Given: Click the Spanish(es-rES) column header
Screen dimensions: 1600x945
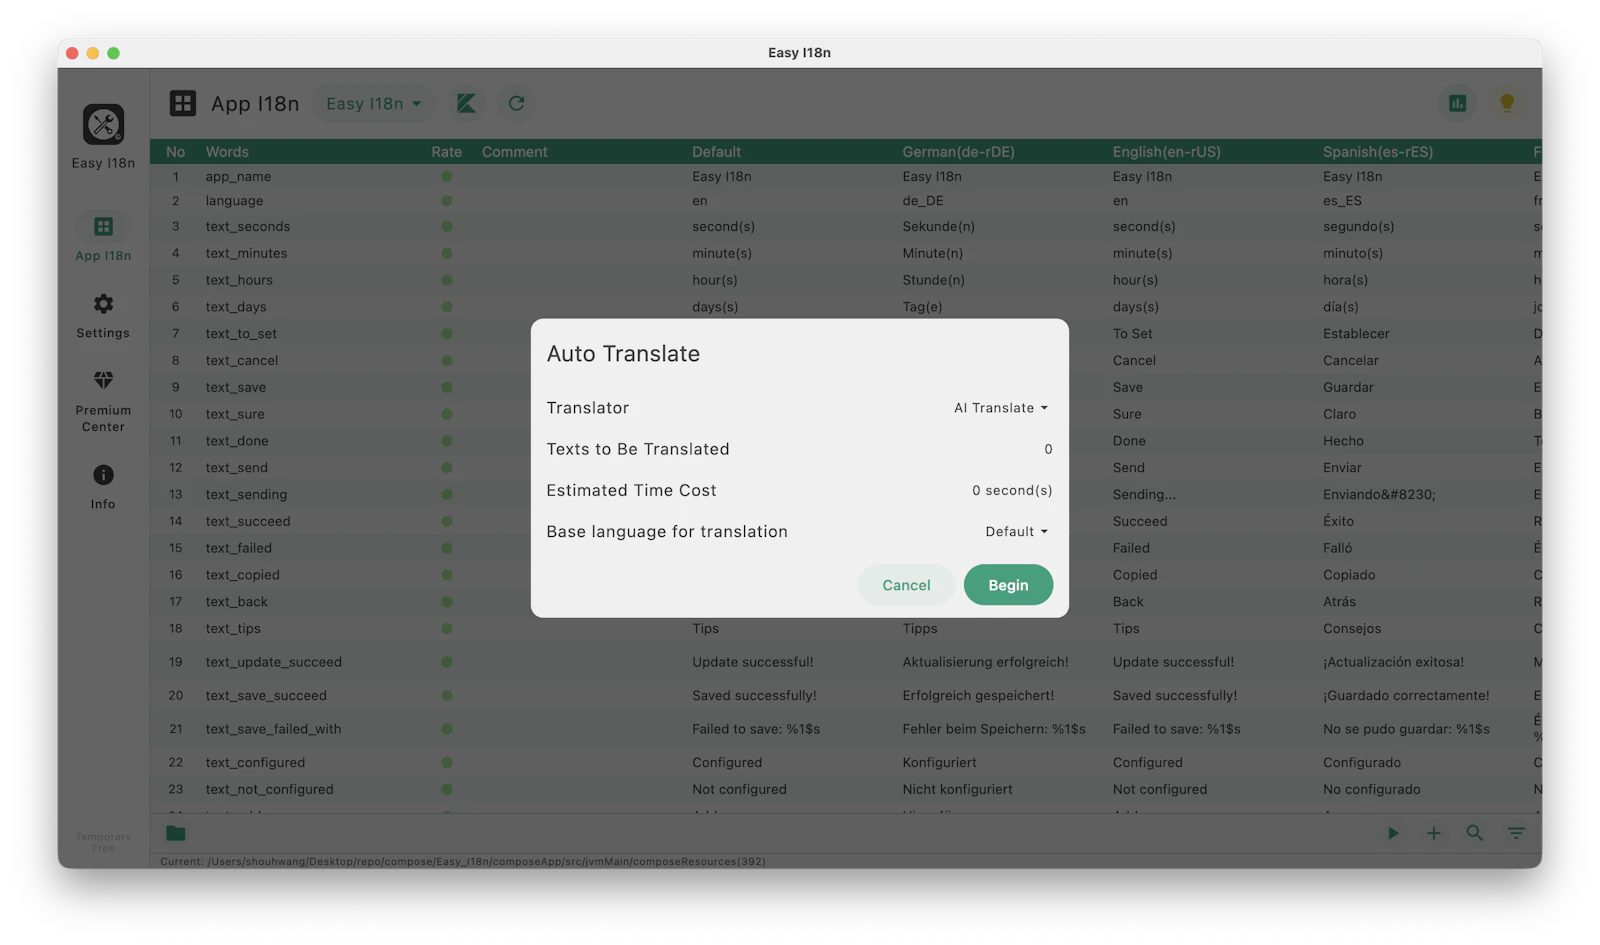Looking at the screenshot, I should pos(1378,152).
